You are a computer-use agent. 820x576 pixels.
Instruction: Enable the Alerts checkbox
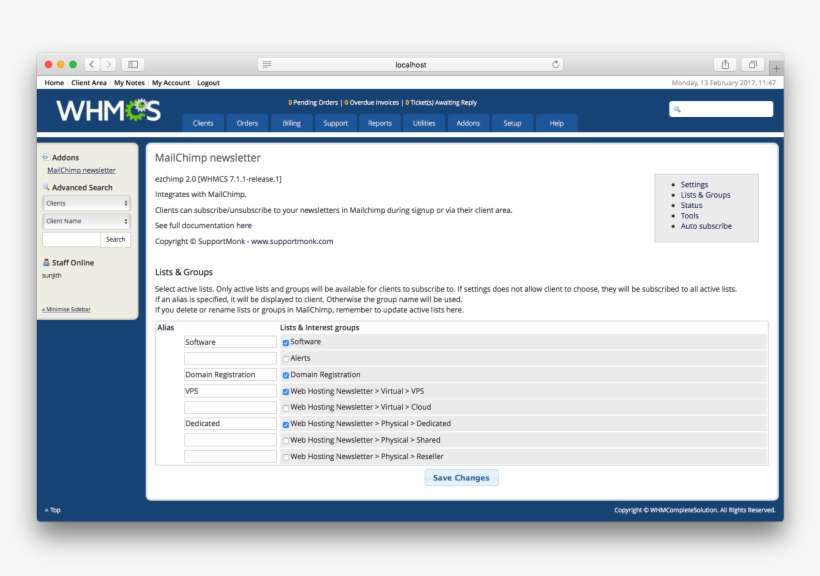tap(284, 358)
